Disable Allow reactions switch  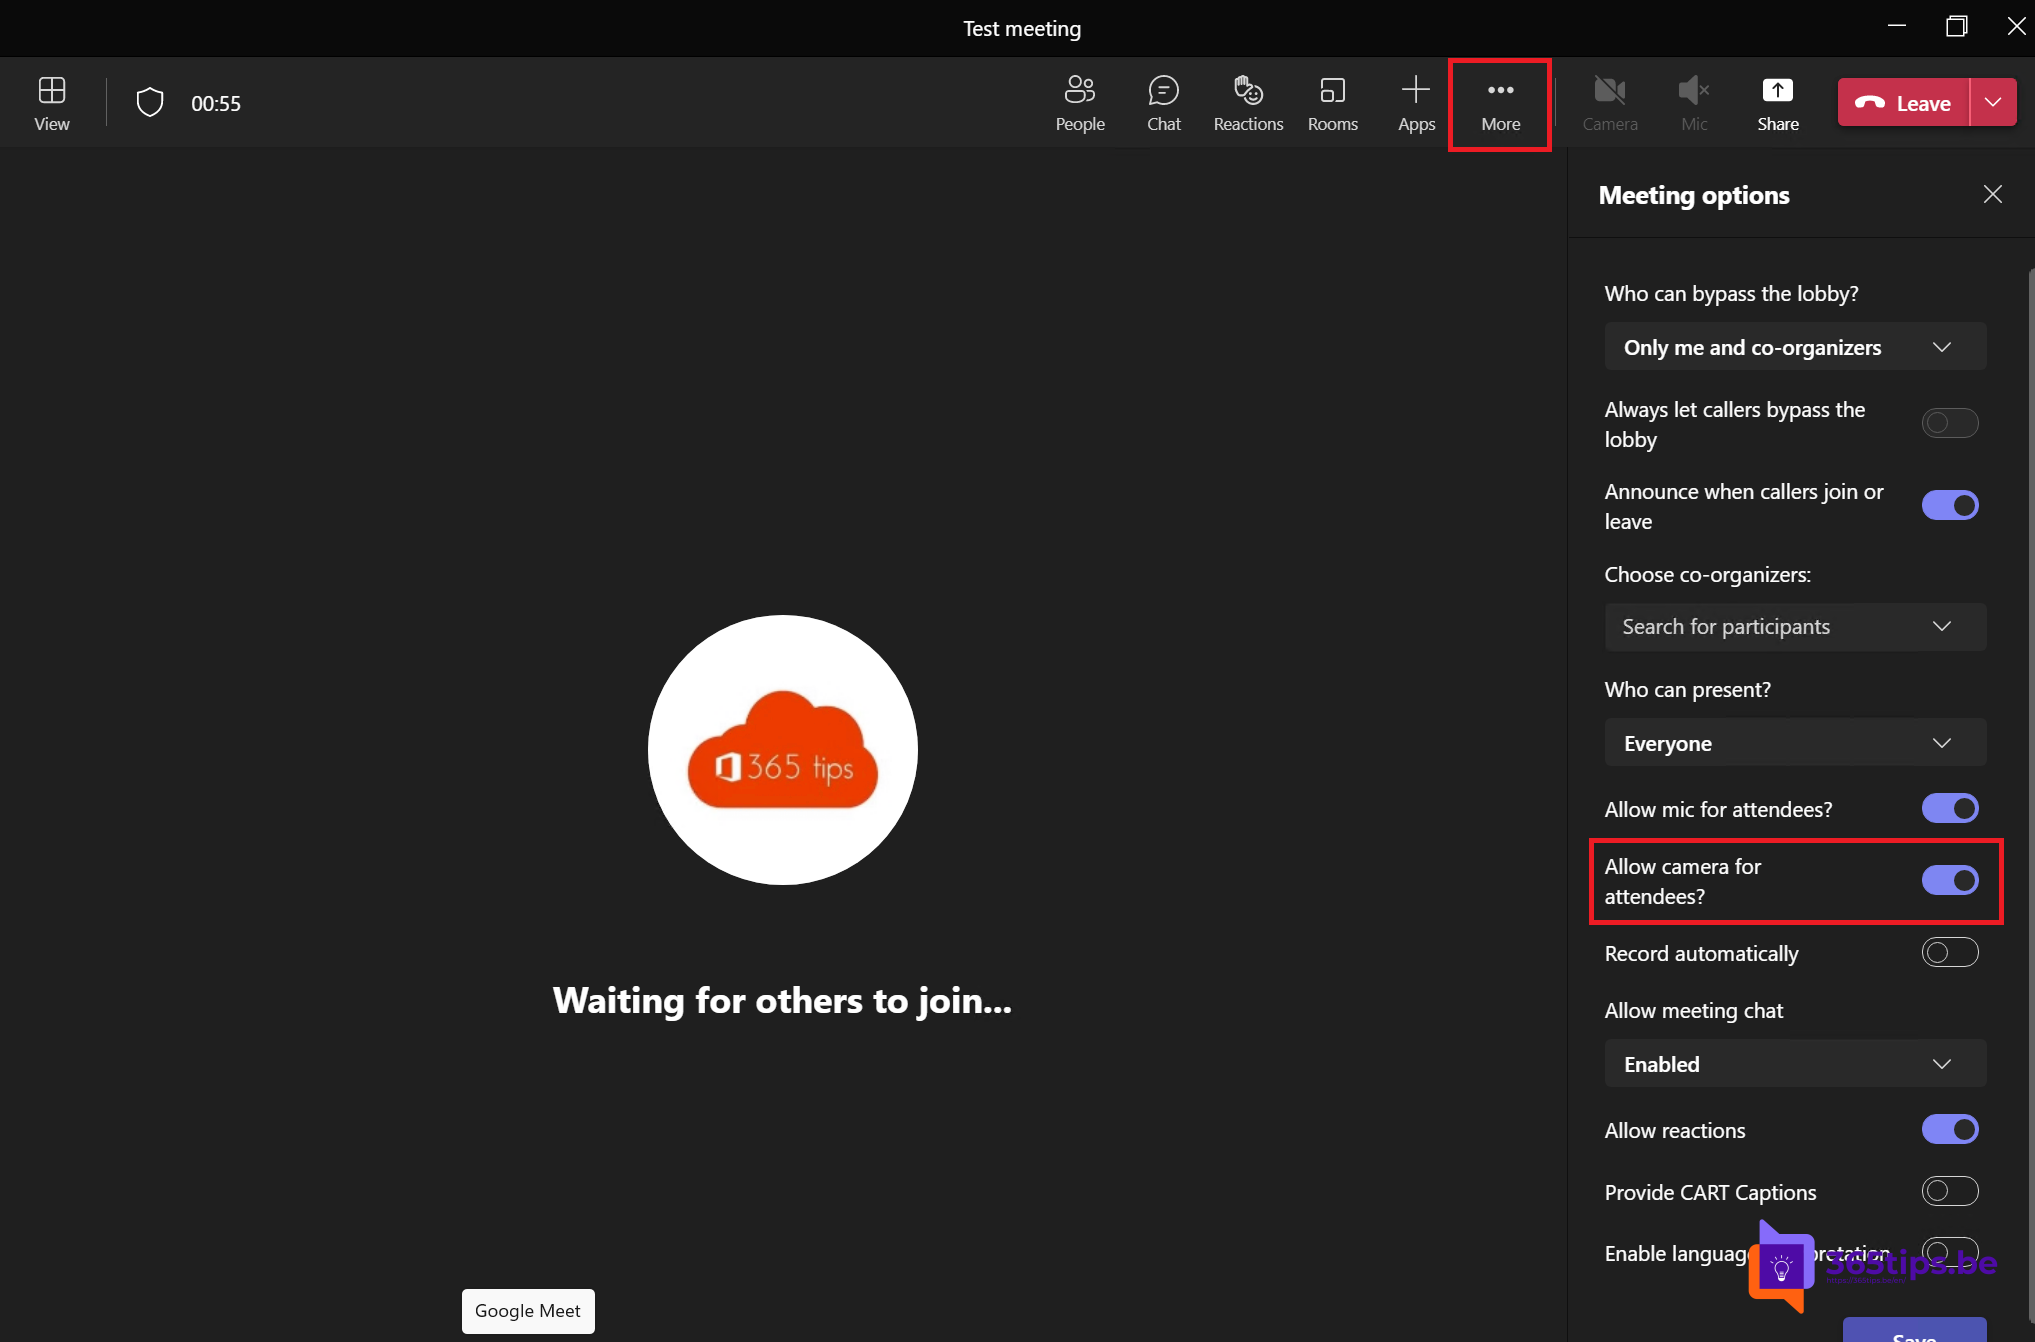1950,1129
